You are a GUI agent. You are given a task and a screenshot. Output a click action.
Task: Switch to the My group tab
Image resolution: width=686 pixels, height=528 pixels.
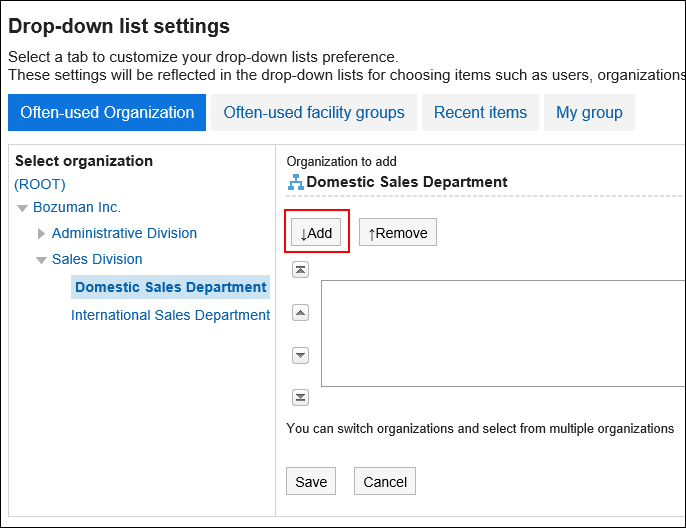pos(589,112)
